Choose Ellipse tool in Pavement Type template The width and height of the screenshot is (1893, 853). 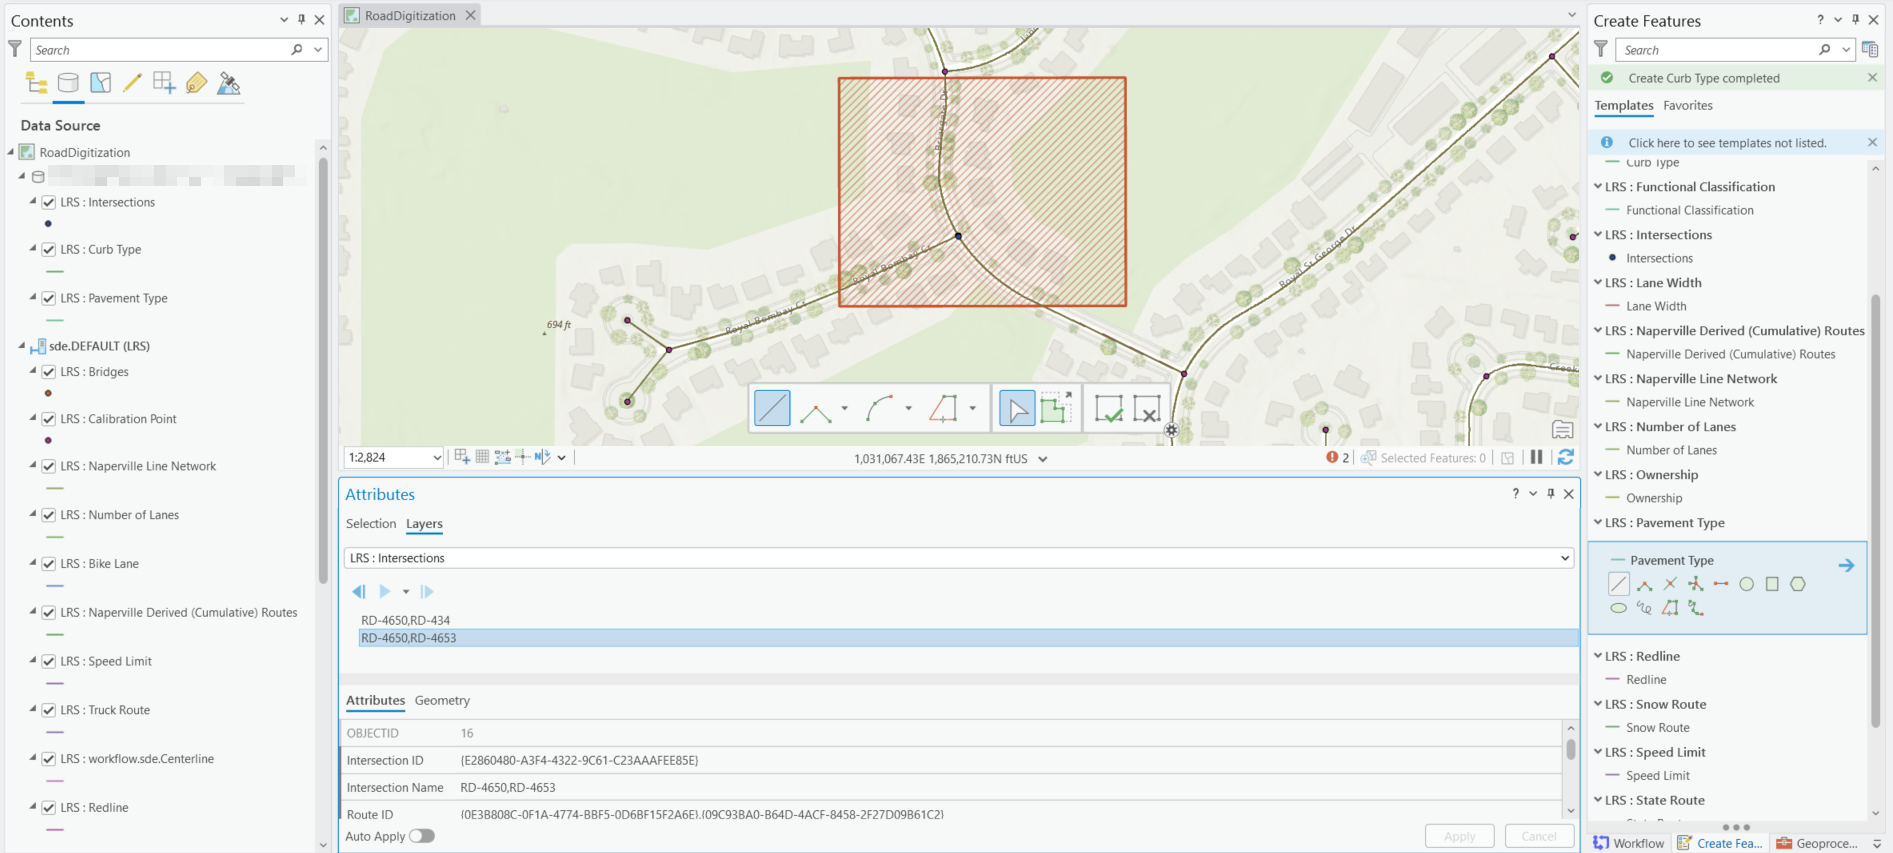(1619, 608)
